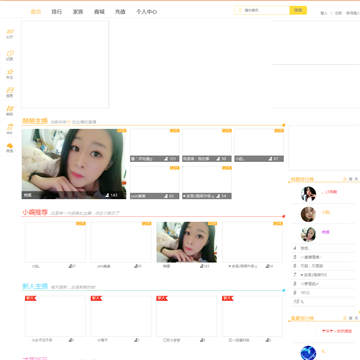The image size is (360, 360).
Task: Open the girl photo card in 小编推荐 section
Action: pos(187,242)
